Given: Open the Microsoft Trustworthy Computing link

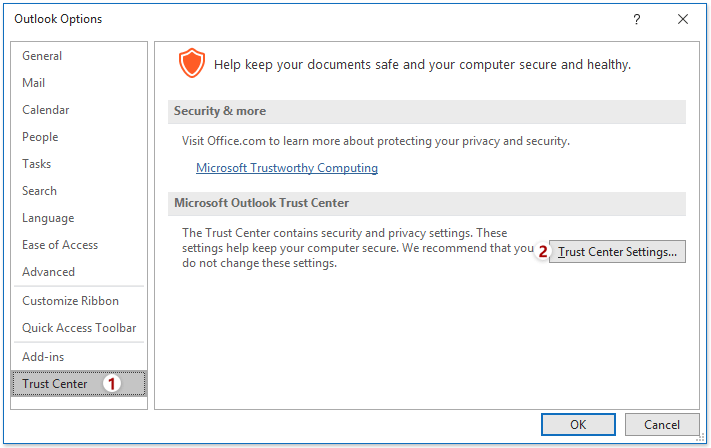Looking at the screenshot, I should pyautogui.click(x=287, y=168).
